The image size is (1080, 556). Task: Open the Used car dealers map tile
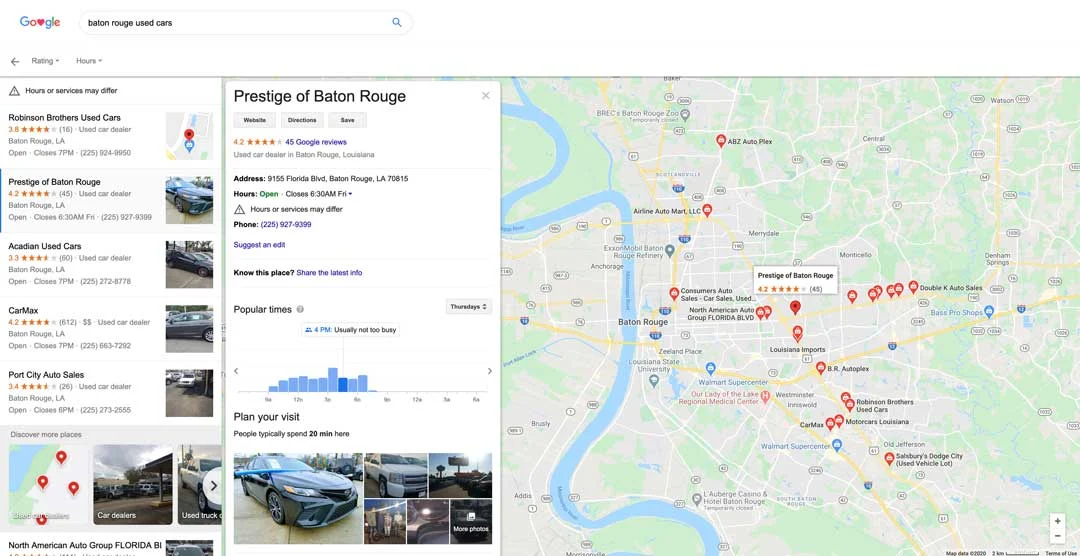click(49, 484)
